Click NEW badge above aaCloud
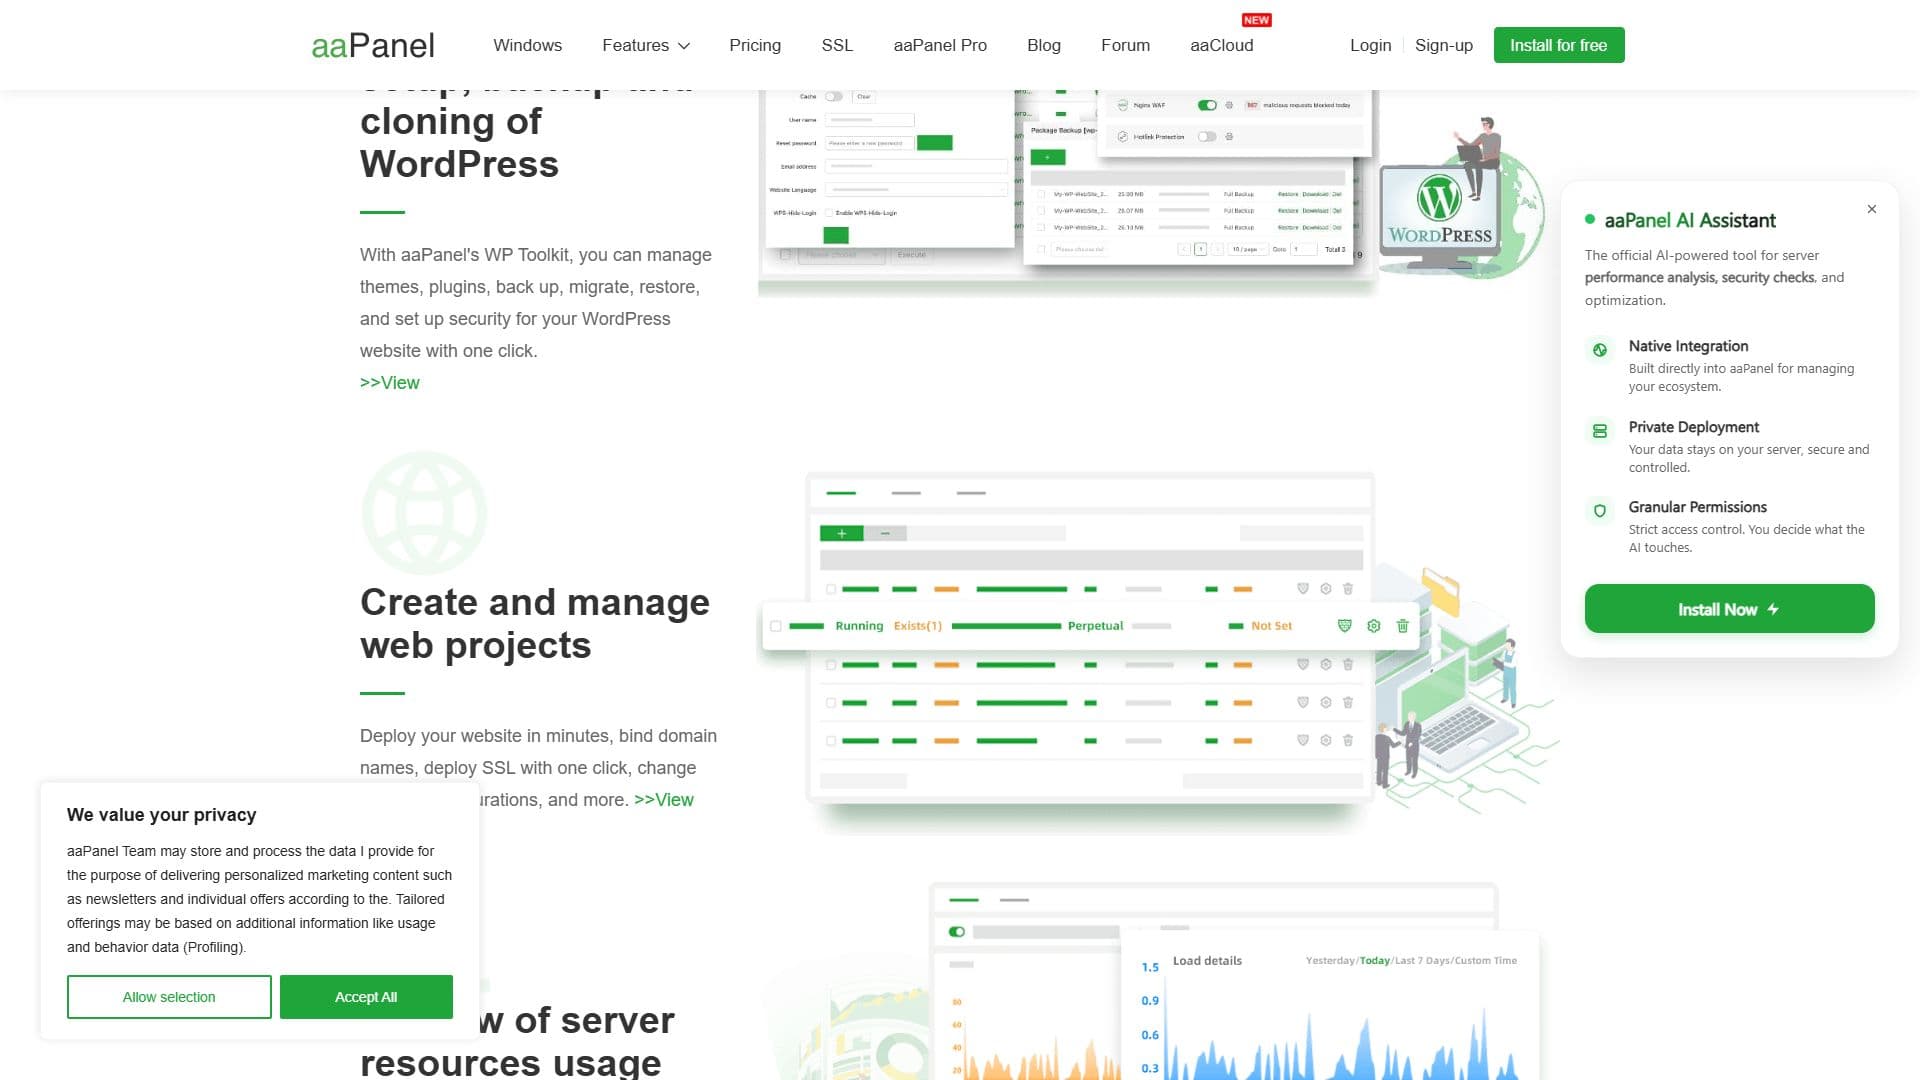 click(x=1256, y=20)
